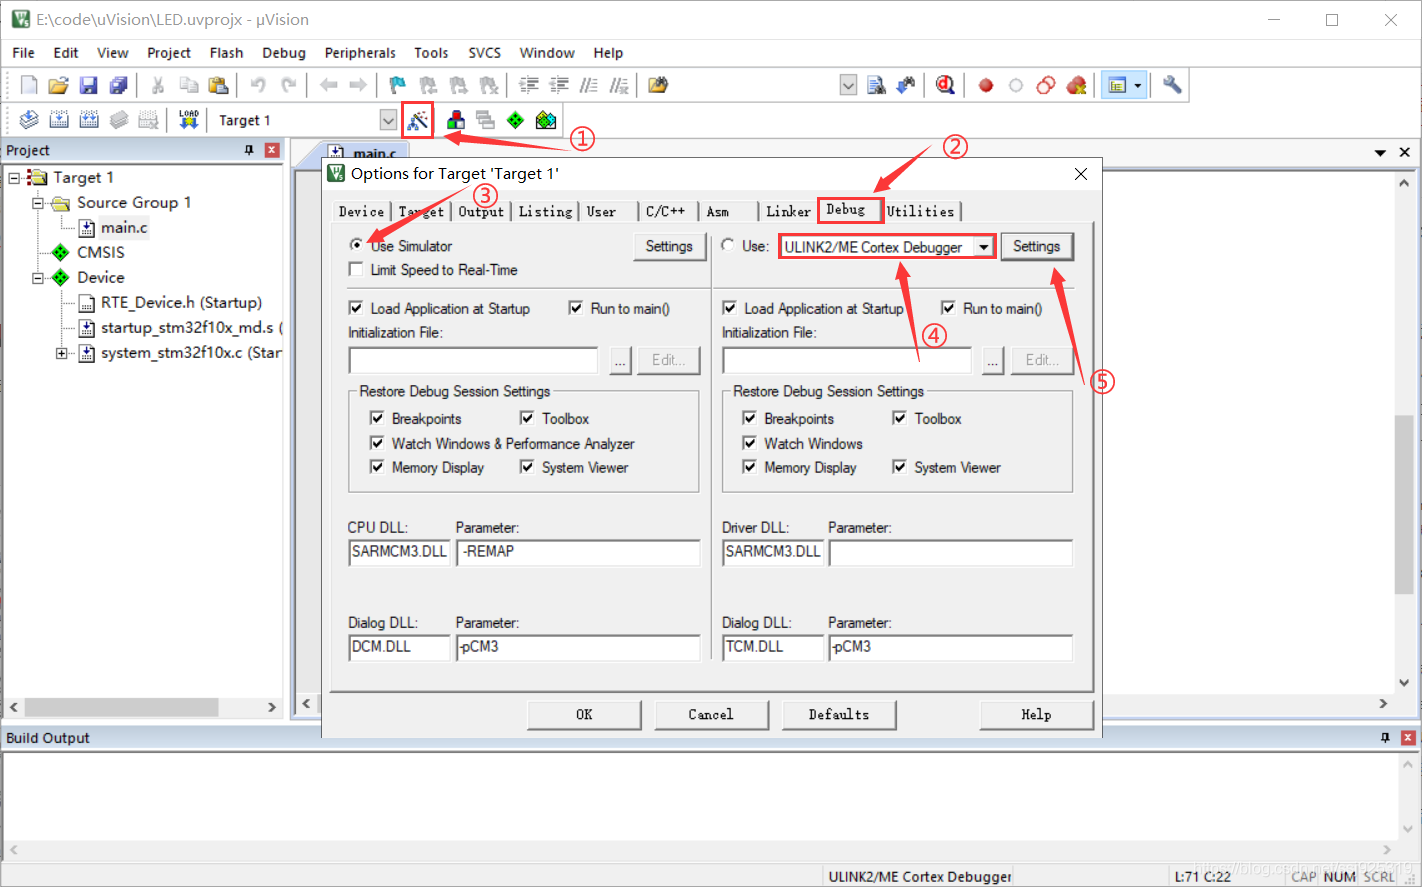Click the Save All toolbar icon

(x=118, y=85)
